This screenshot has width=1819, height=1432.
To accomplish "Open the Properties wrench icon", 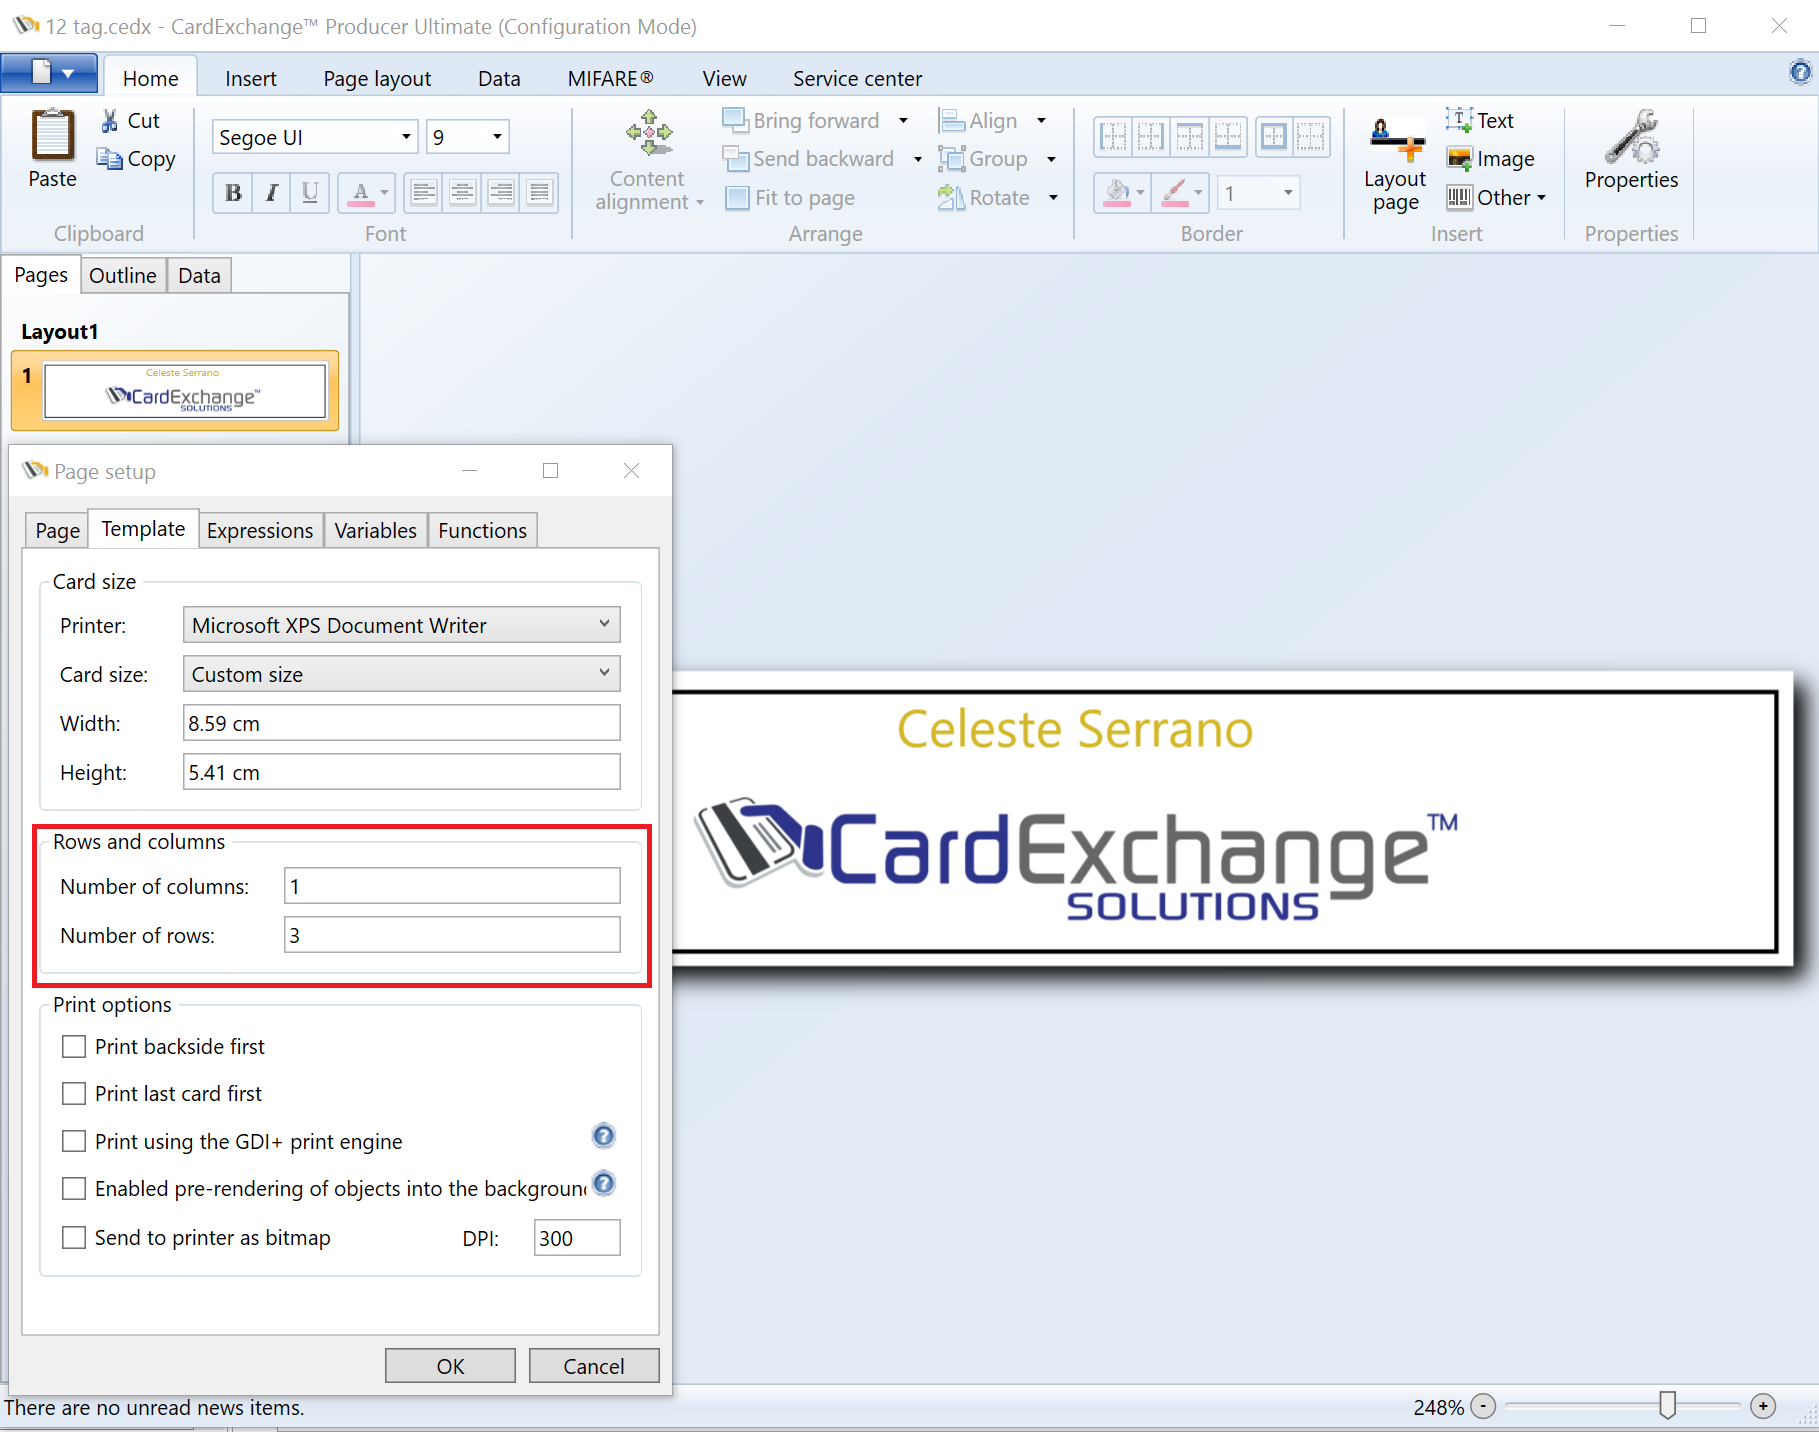I will (x=1632, y=135).
